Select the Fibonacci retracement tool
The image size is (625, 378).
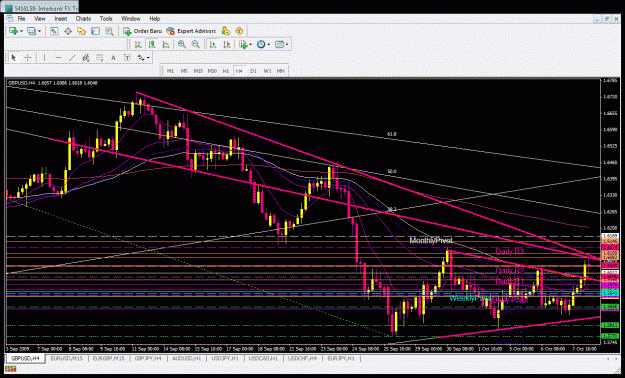pyautogui.click(x=99, y=58)
